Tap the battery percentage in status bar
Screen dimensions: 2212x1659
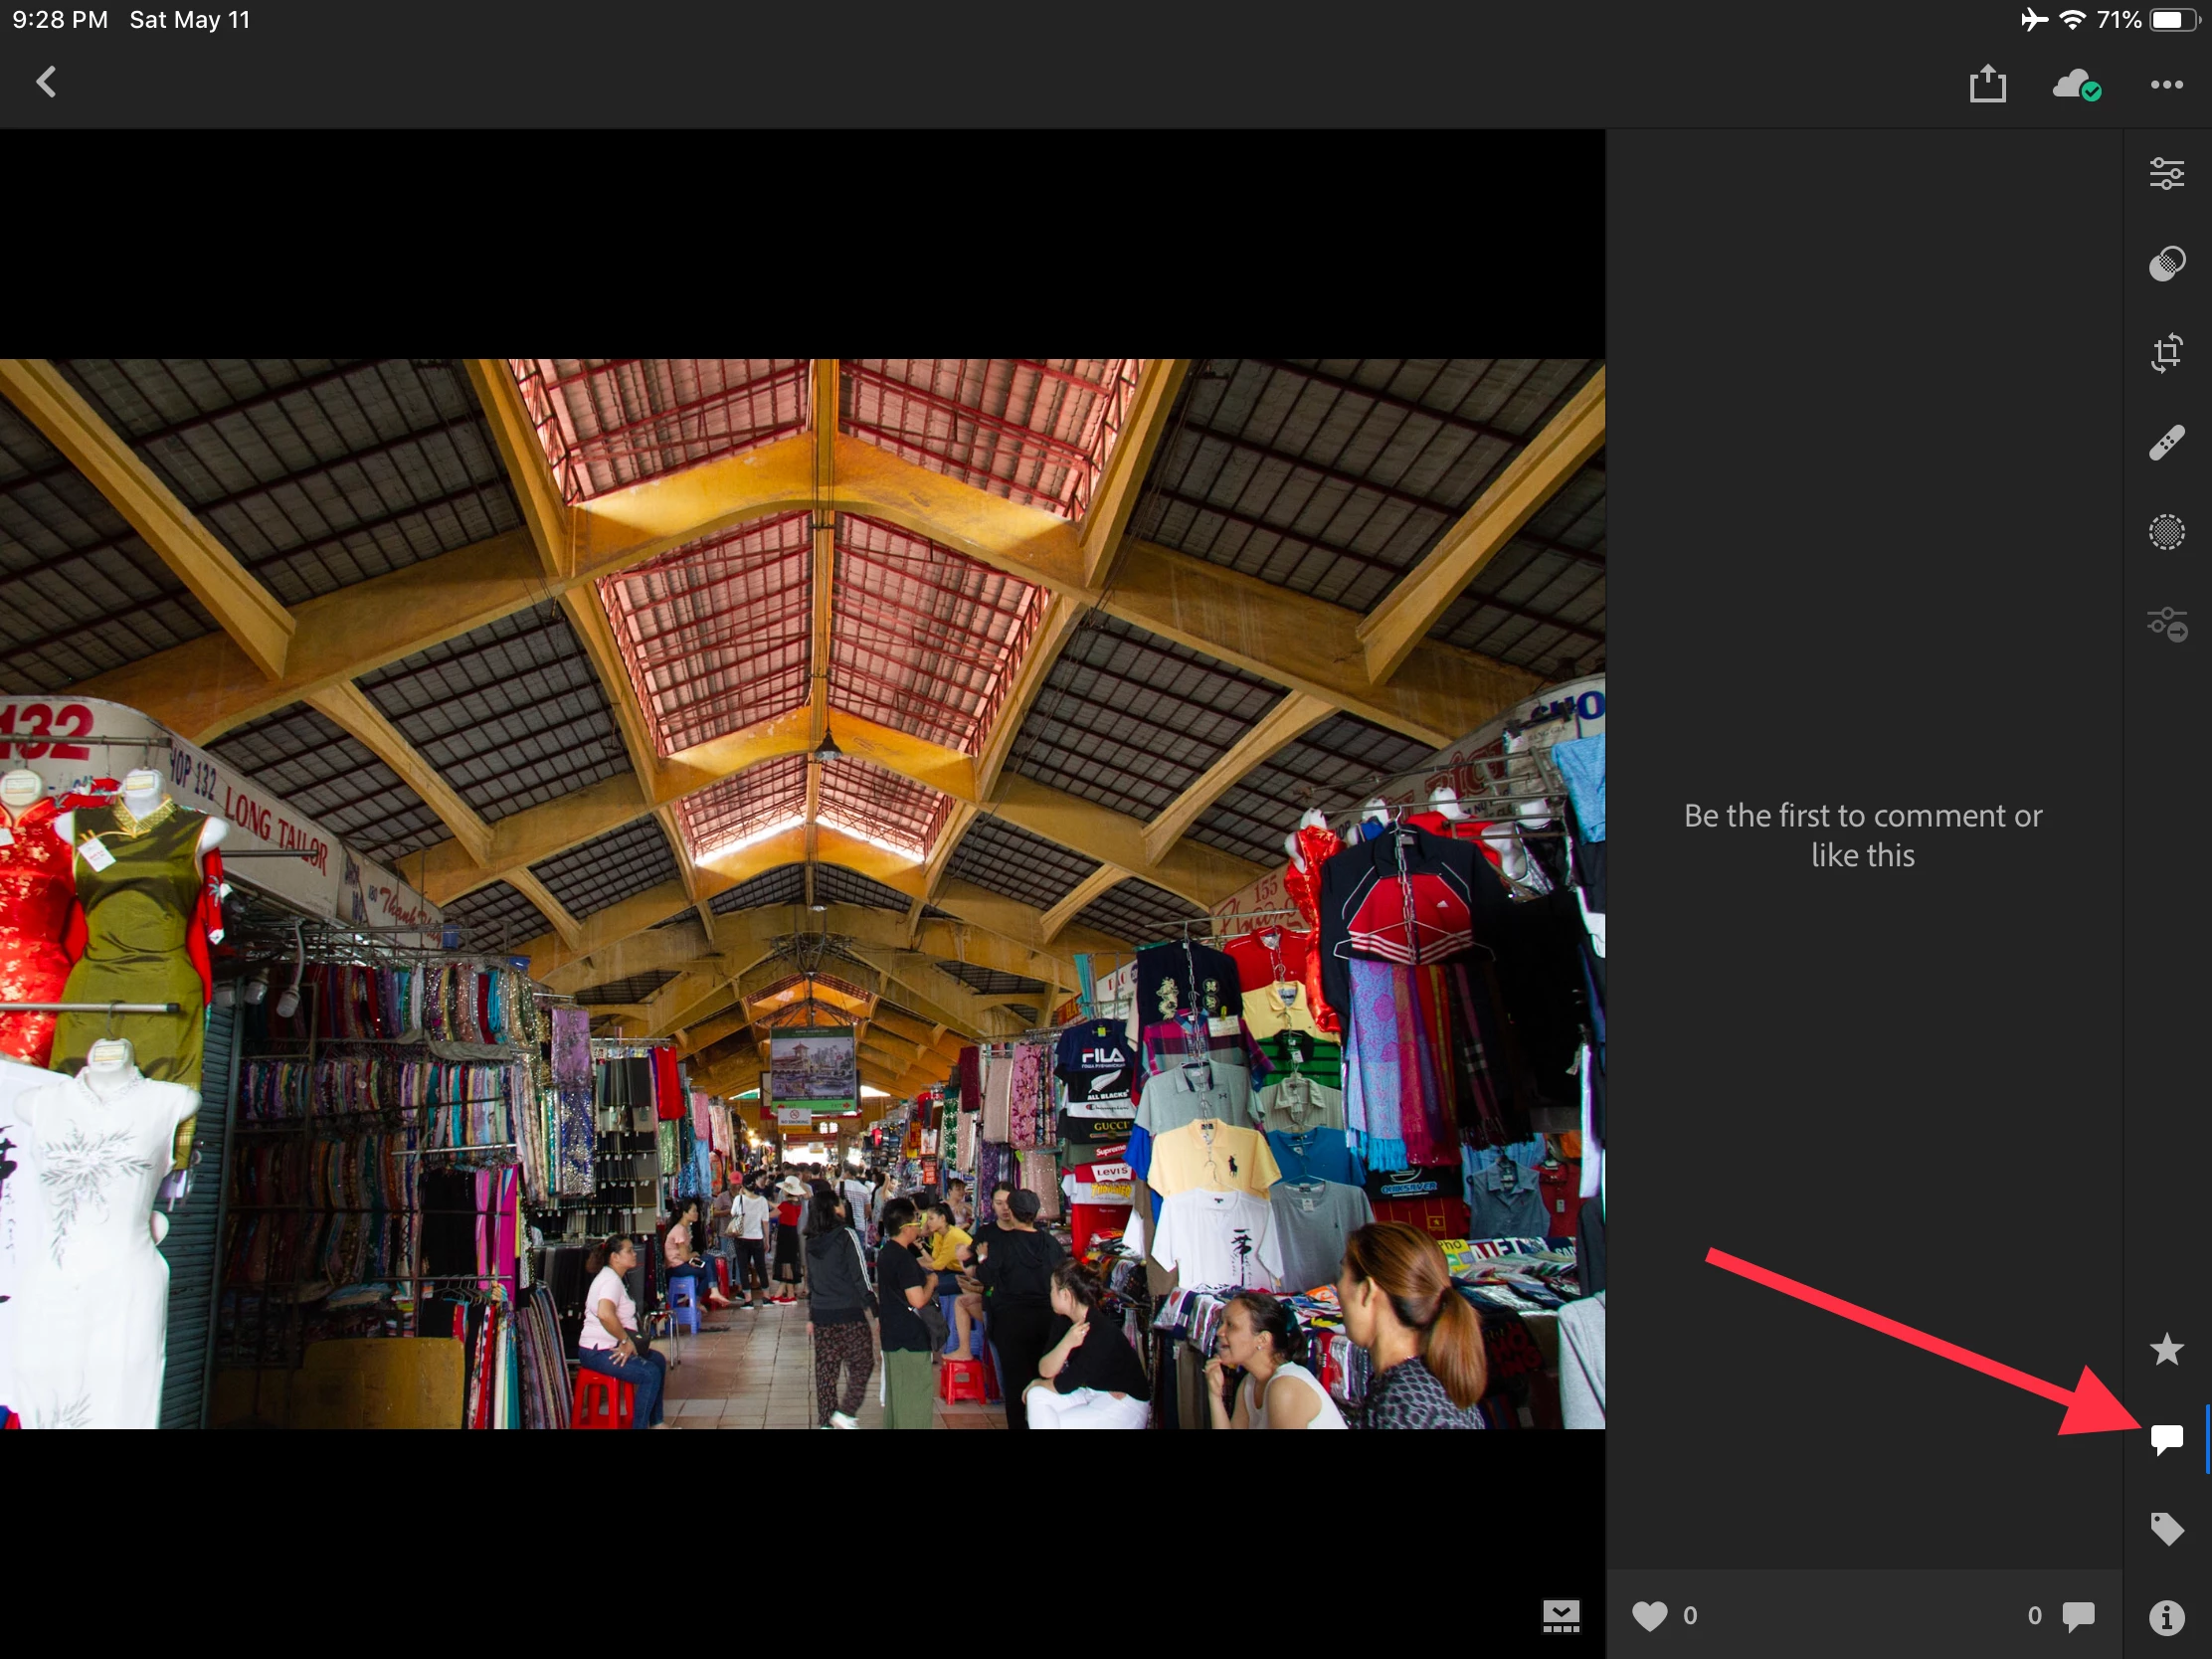(x=2118, y=20)
